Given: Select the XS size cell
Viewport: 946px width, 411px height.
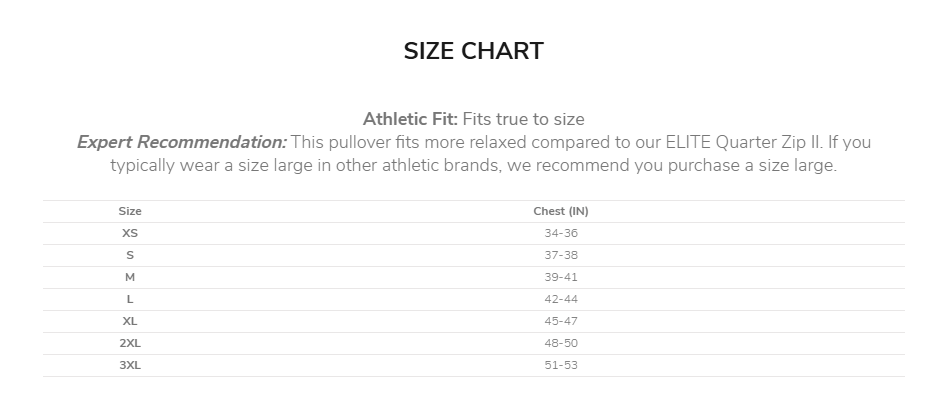Looking at the screenshot, I should pos(130,233).
